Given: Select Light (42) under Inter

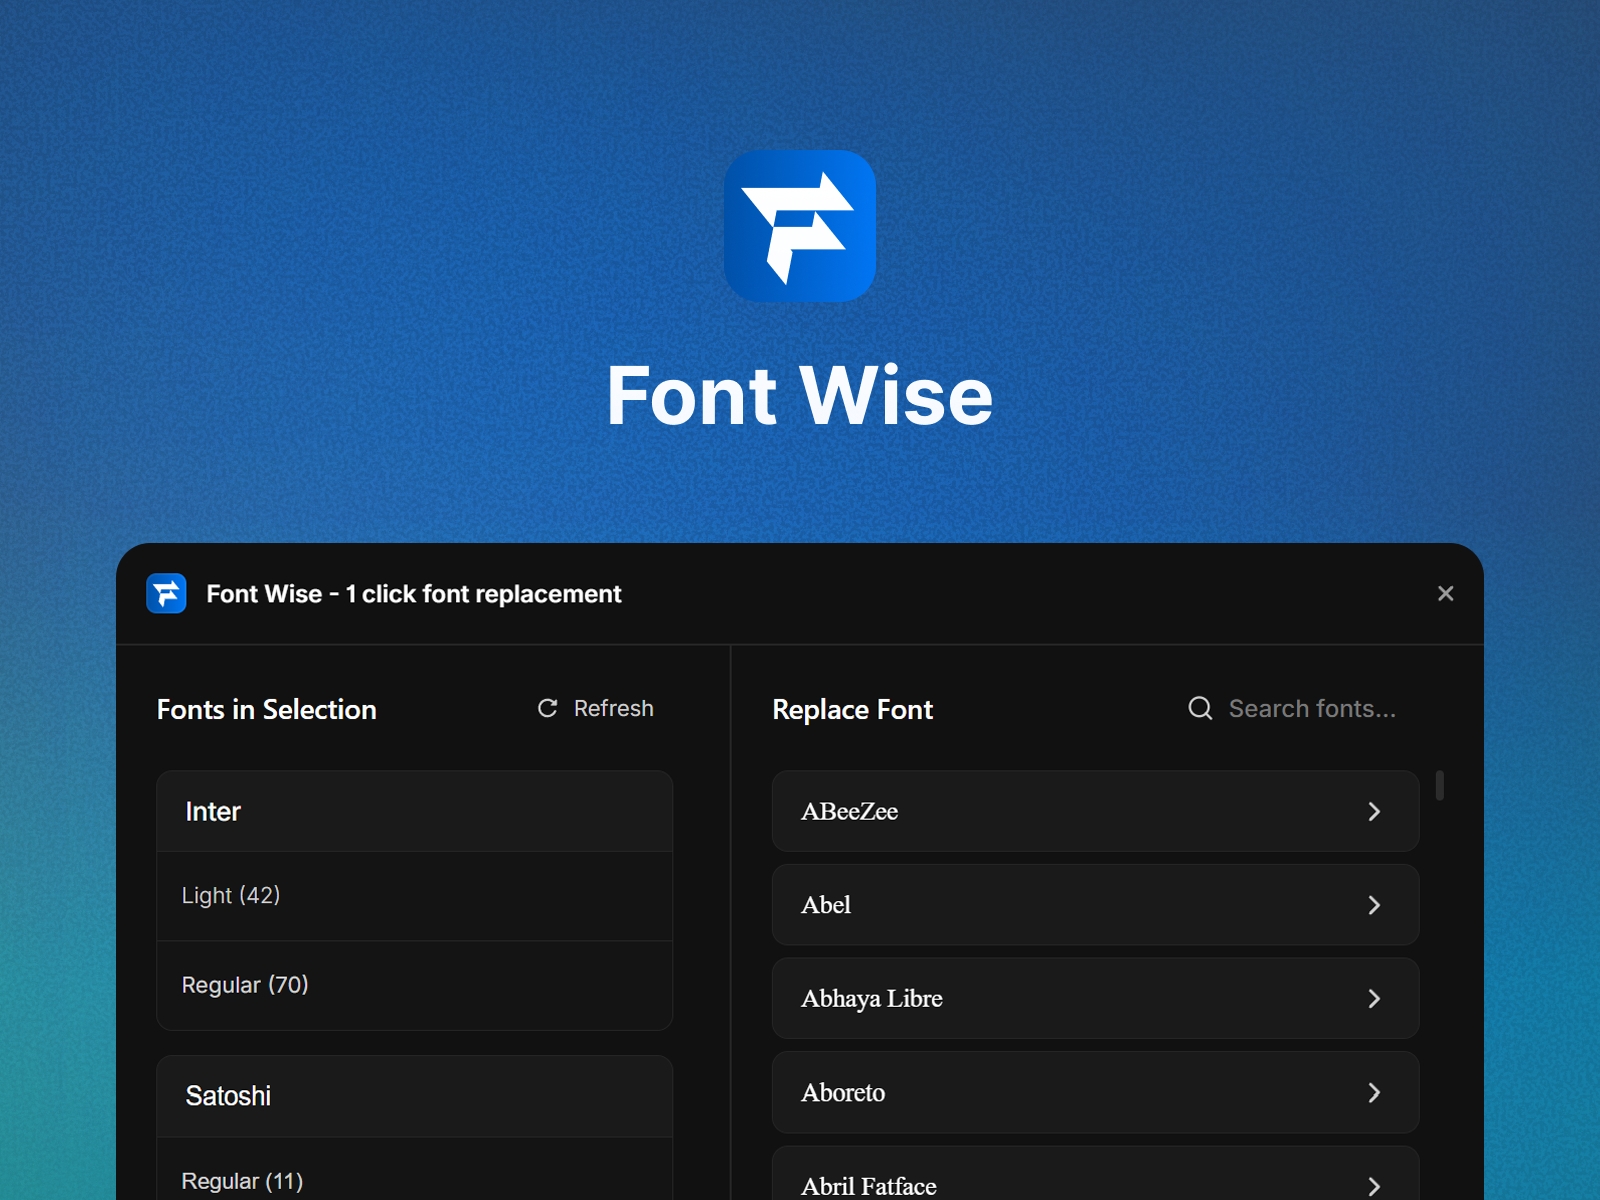Looking at the screenshot, I should coord(414,895).
